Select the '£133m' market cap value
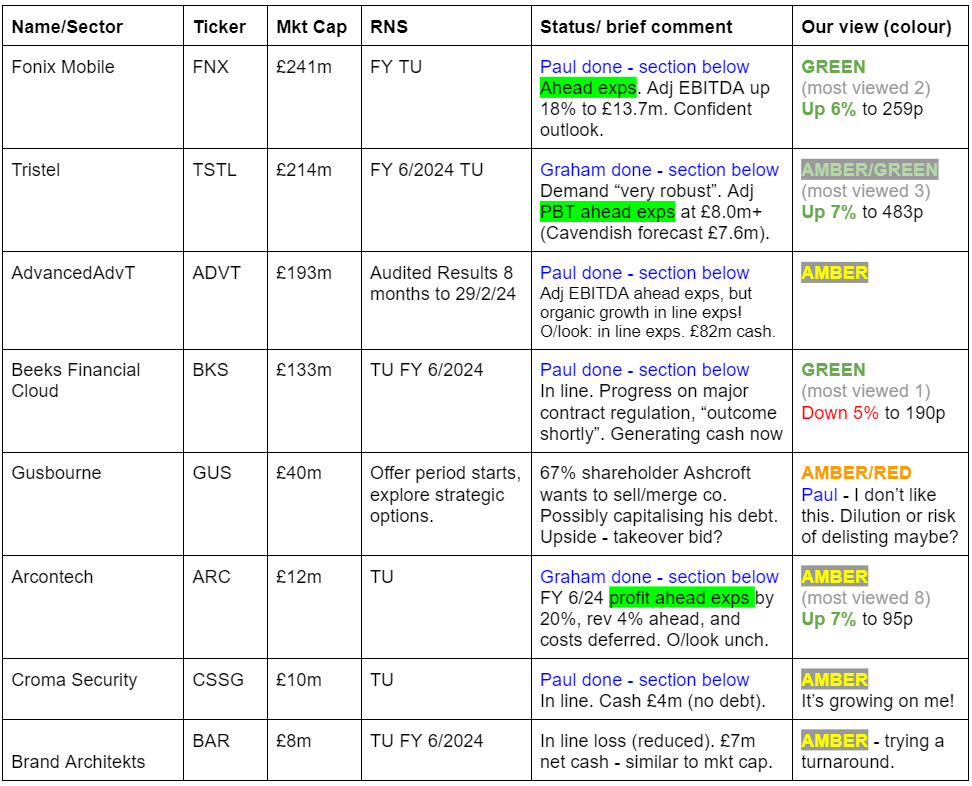The height and width of the screenshot is (786, 972). 304,370
